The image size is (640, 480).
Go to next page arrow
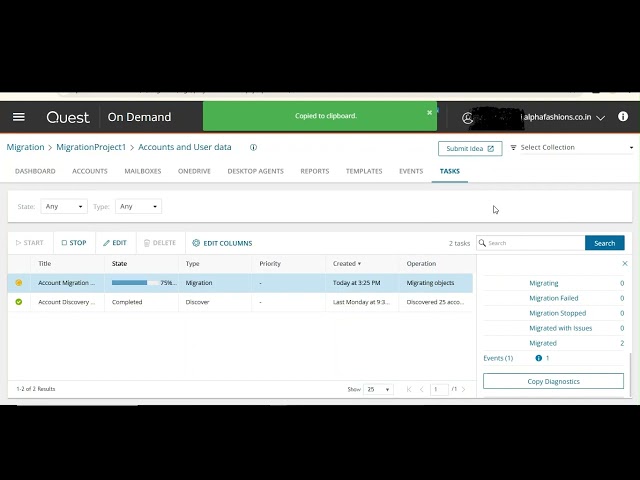(x=464, y=389)
